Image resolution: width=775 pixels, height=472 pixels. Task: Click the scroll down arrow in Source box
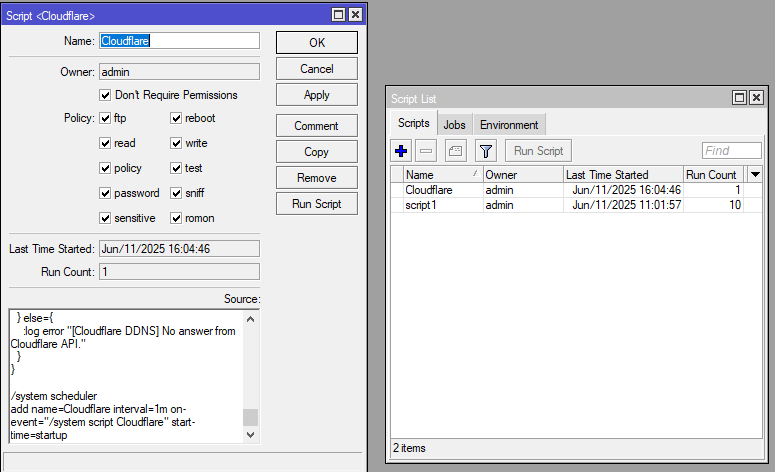pos(251,434)
